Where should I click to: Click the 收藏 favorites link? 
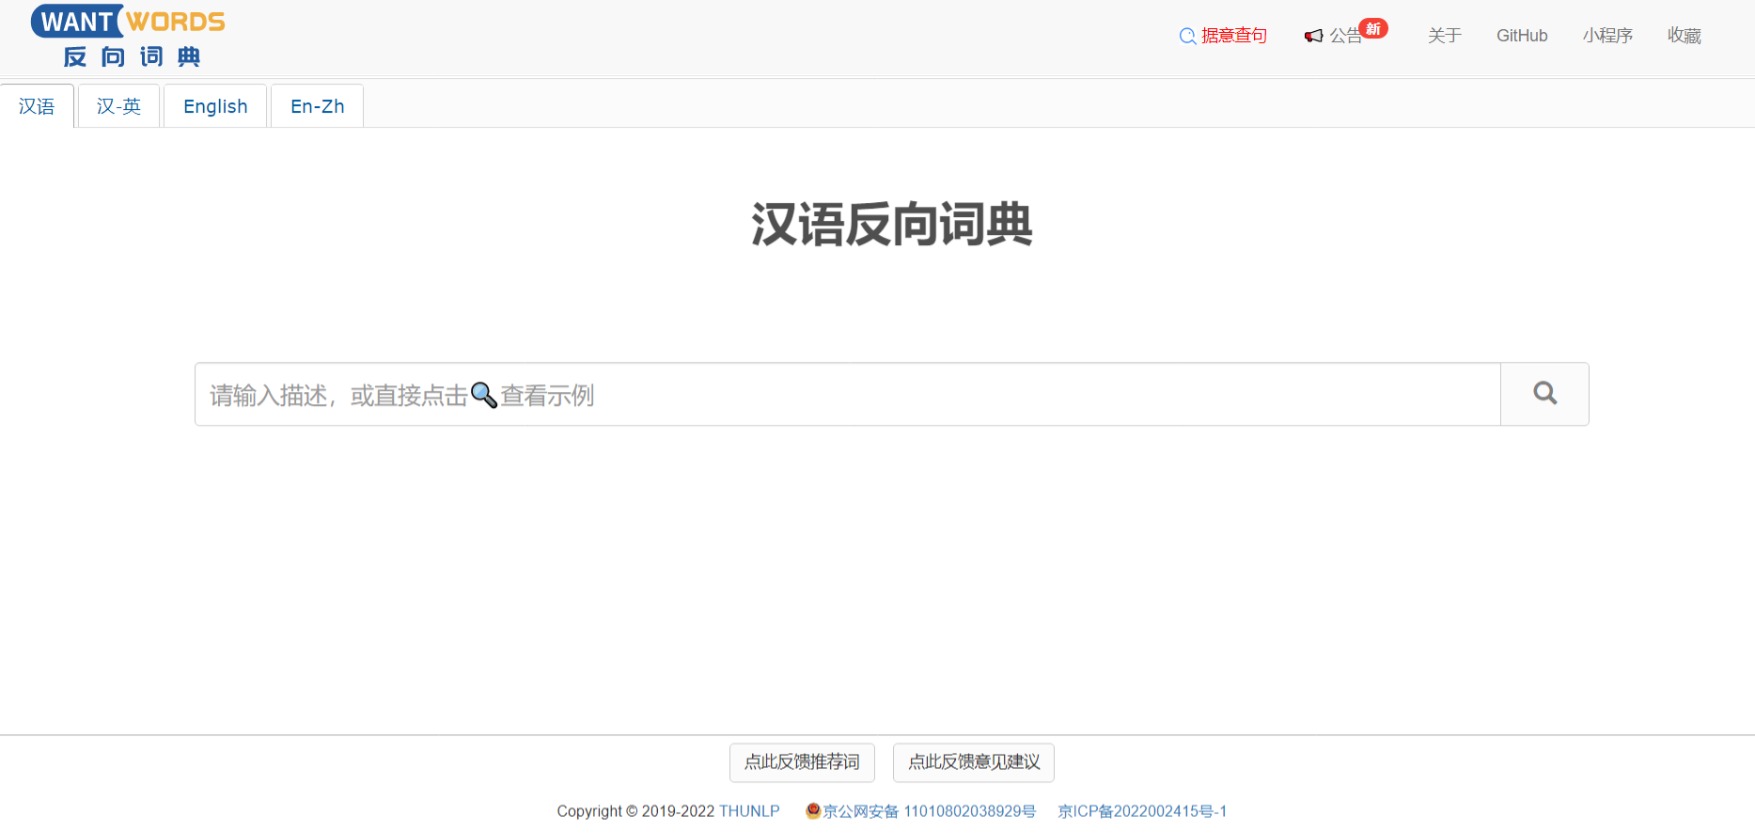1684,36
